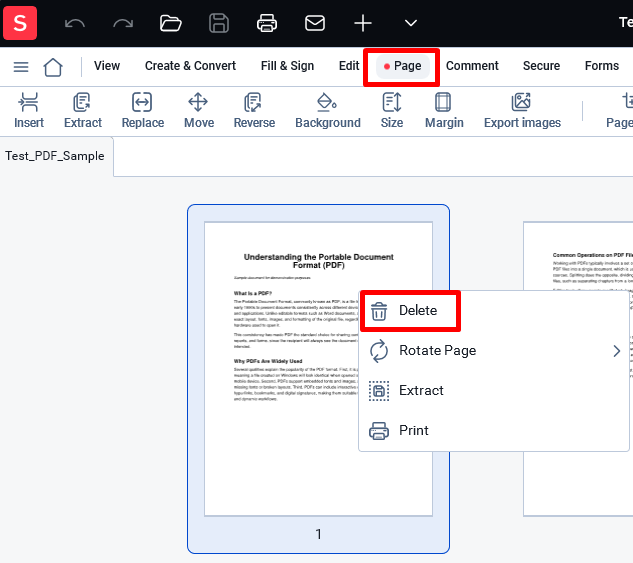Print using the top bar printer icon
633x563 pixels.
pos(267,23)
